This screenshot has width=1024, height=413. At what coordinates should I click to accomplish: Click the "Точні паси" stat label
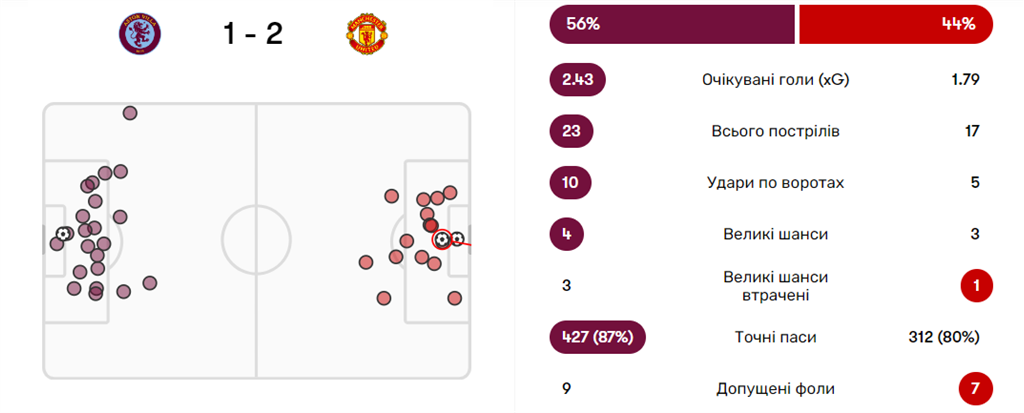click(x=775, y=337)
